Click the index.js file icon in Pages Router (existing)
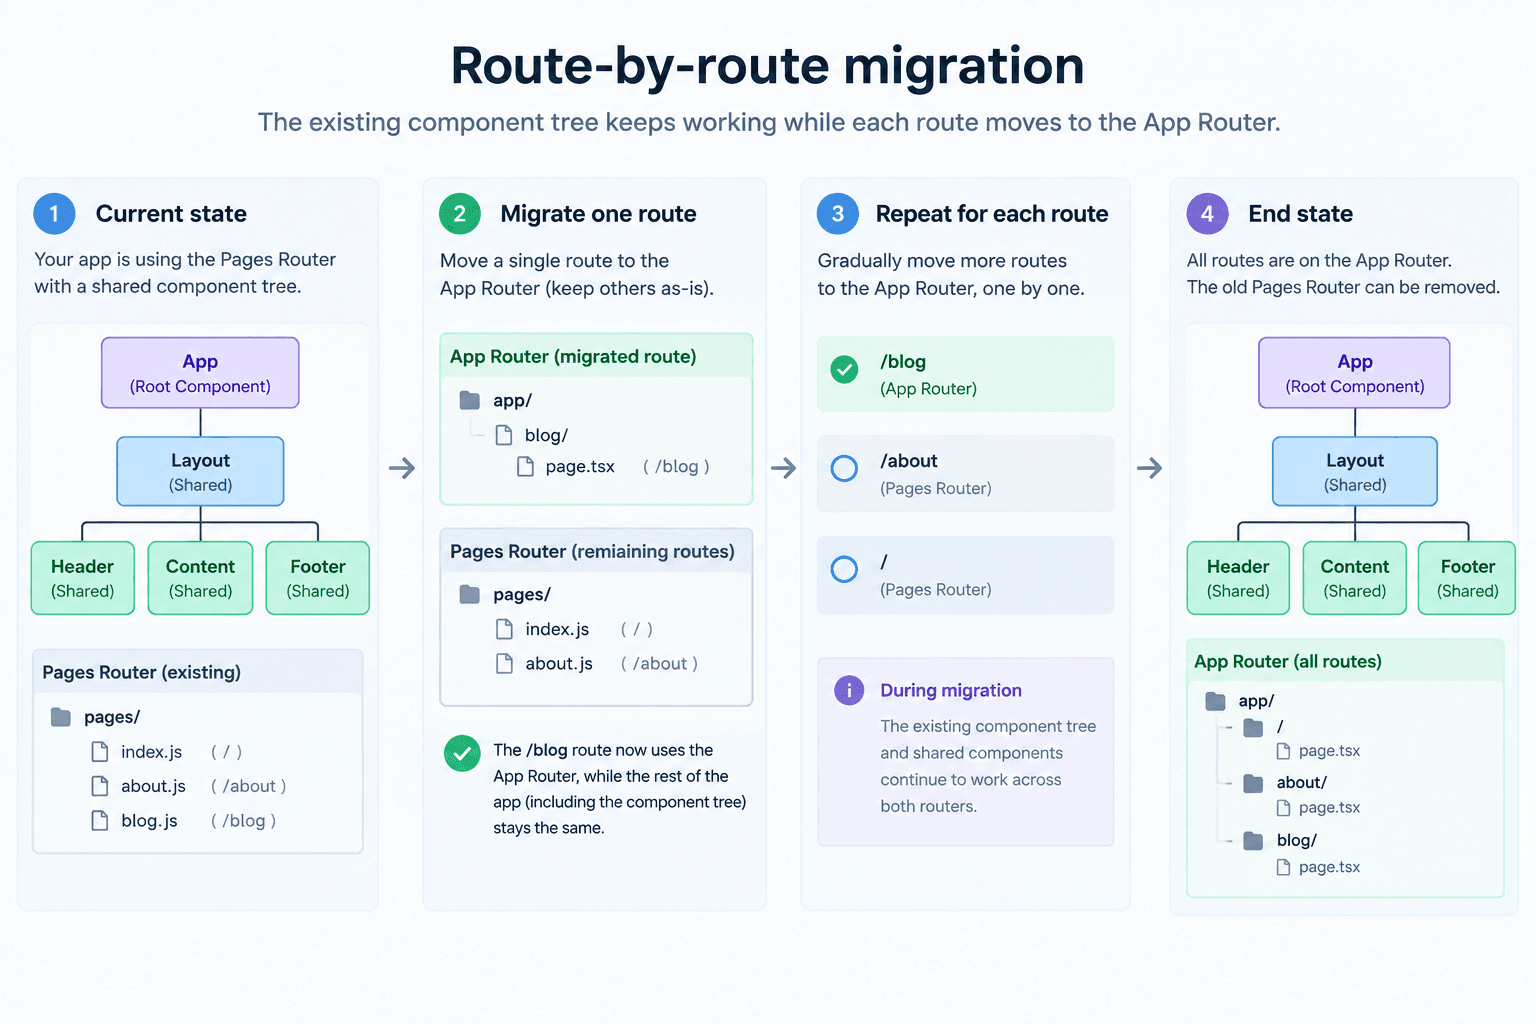Viewport: 1536px width, 1024px height. [100, 752]
